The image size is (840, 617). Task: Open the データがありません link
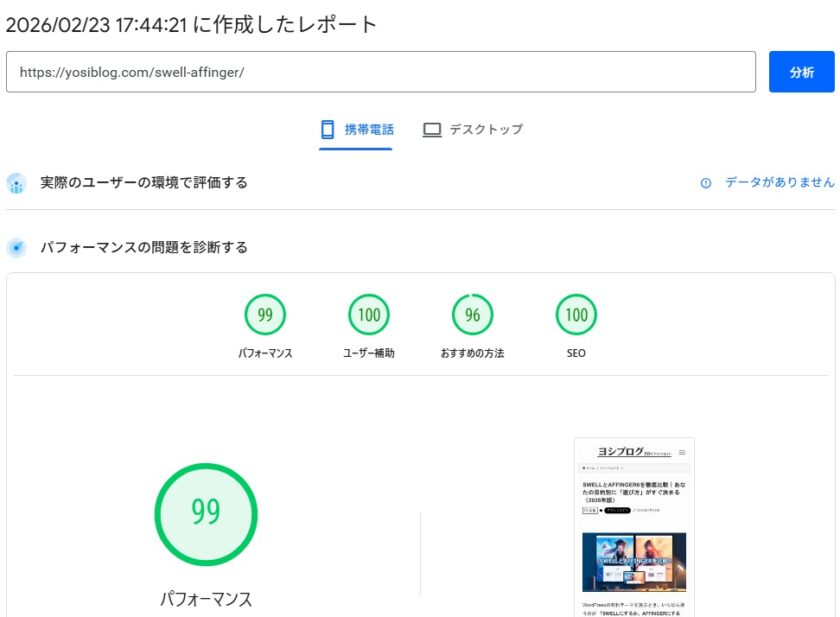(x=779, y=182)
